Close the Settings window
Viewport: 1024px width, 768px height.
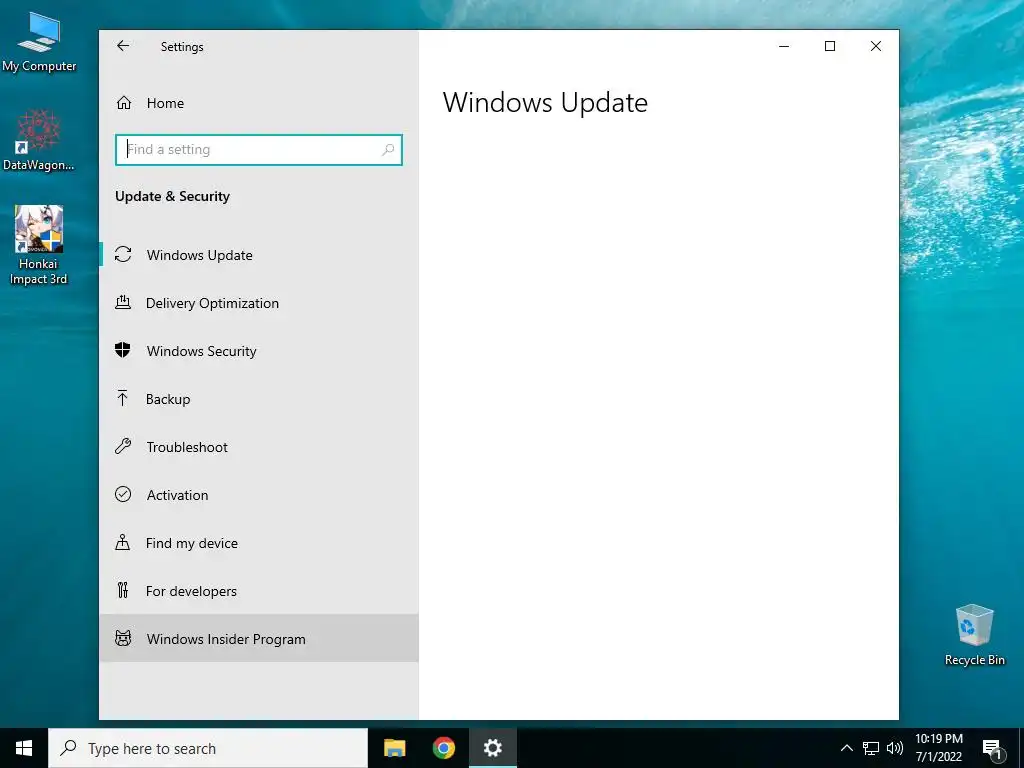[876, 46]
